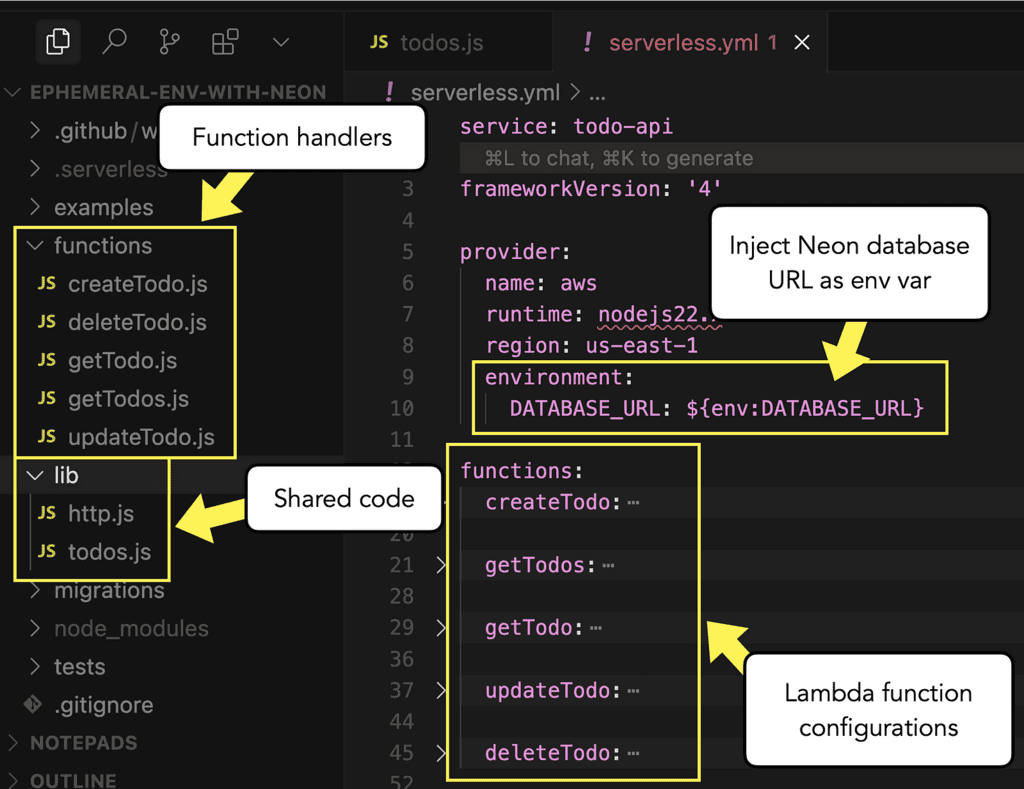
Task: Open the Explorer files icon
Action: (58, 42)
